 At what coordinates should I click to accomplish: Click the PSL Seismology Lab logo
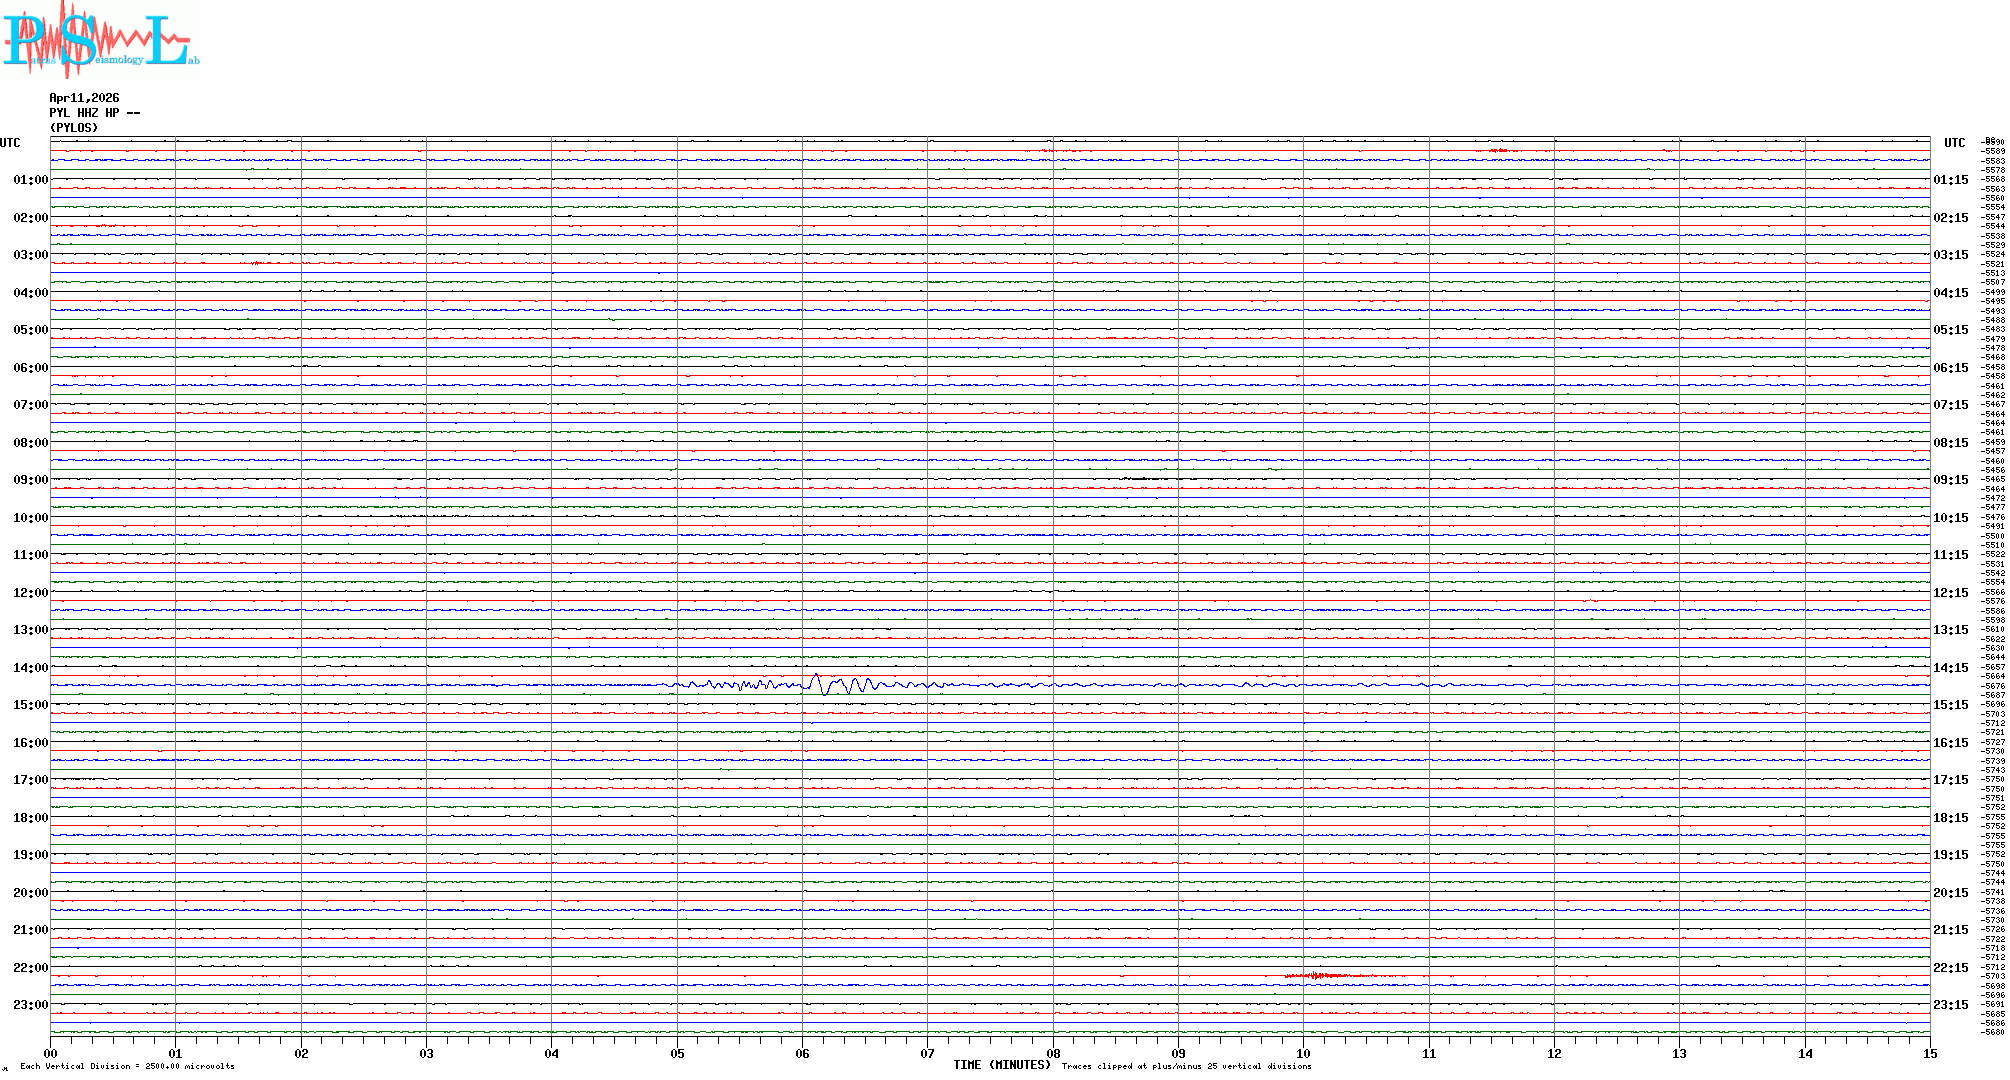(x=100, y=40)
